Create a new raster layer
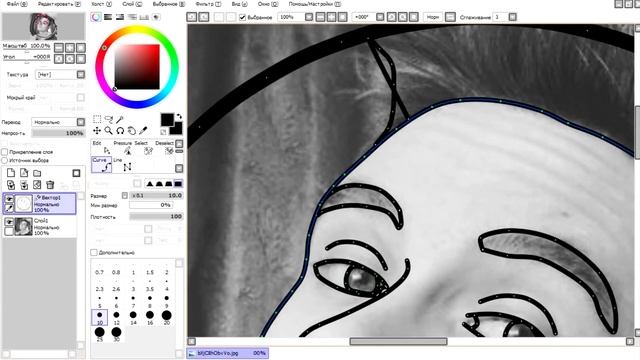640x360 pixels. click(11, 173)
